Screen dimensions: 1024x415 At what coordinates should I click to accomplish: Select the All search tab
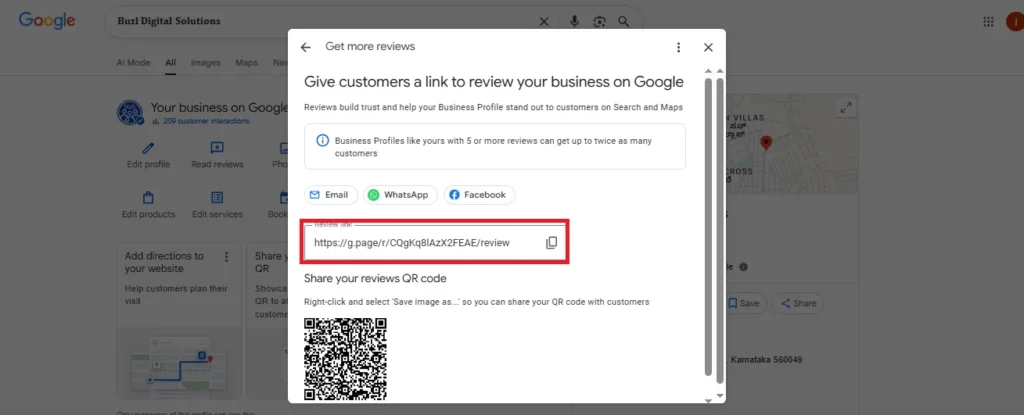170,63
